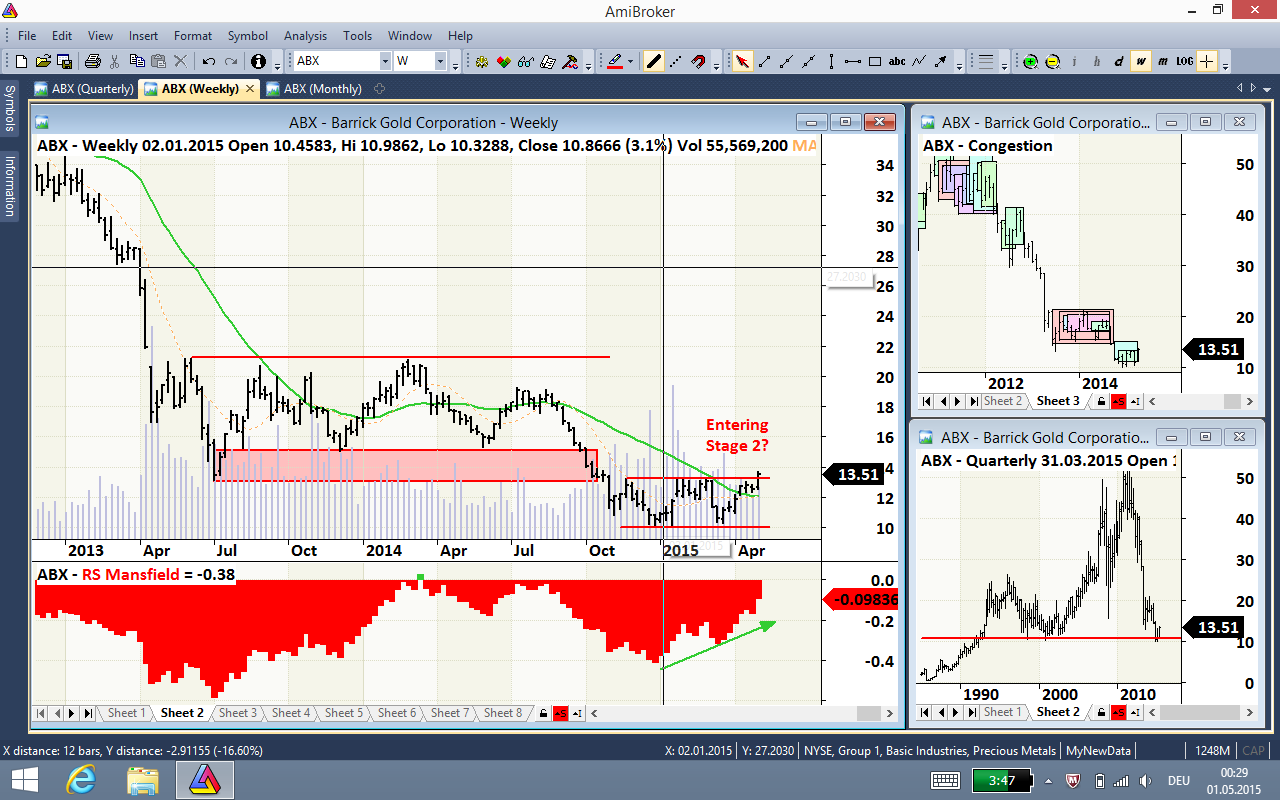Screen dimensions: 1280x800
Task: Open the ABX ticker symbol dropdown
Action: pos(341,61)
